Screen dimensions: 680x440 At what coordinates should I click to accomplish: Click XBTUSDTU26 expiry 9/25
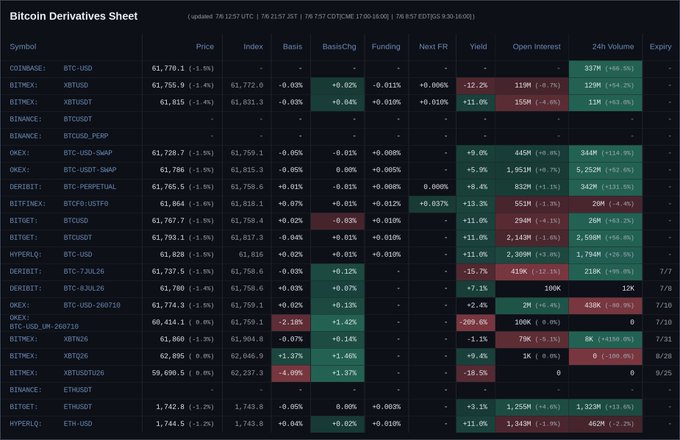tap(664, 373)
